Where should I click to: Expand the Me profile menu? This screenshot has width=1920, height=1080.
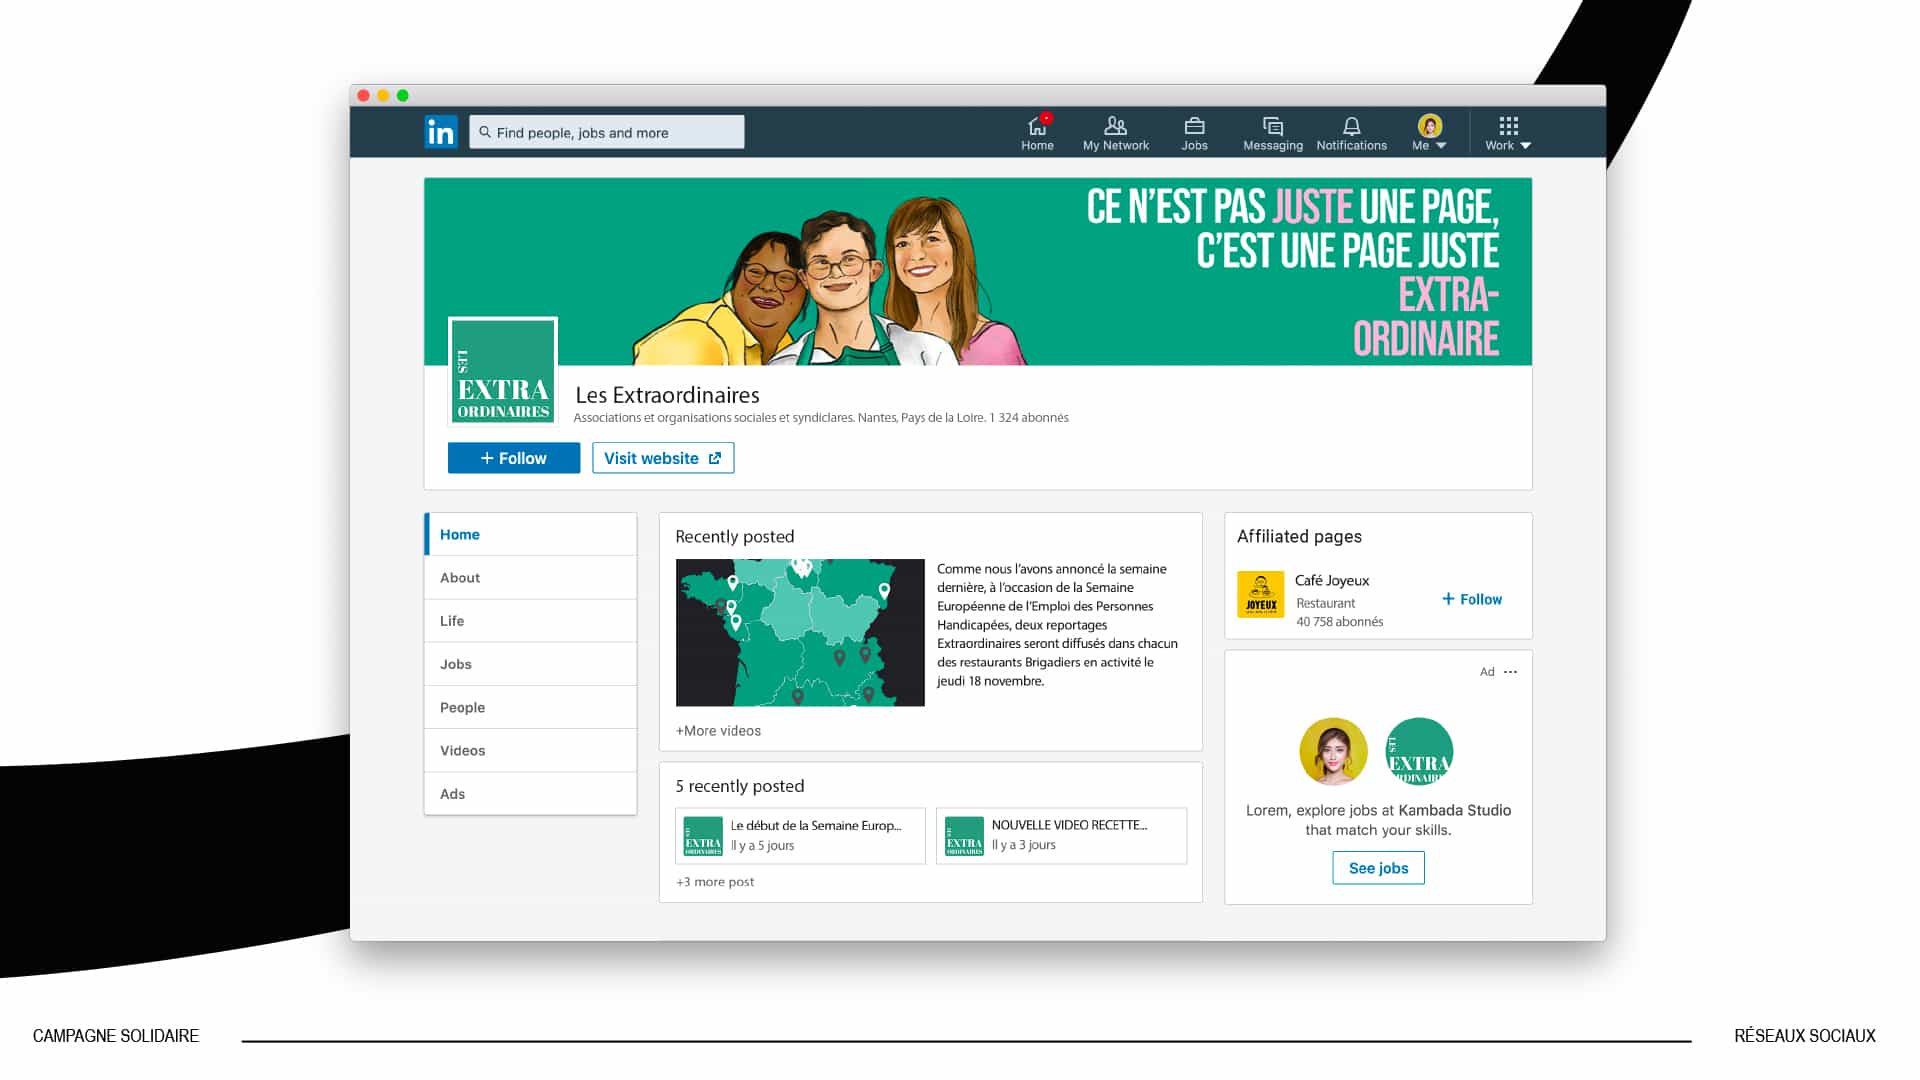click(1430, 133)
